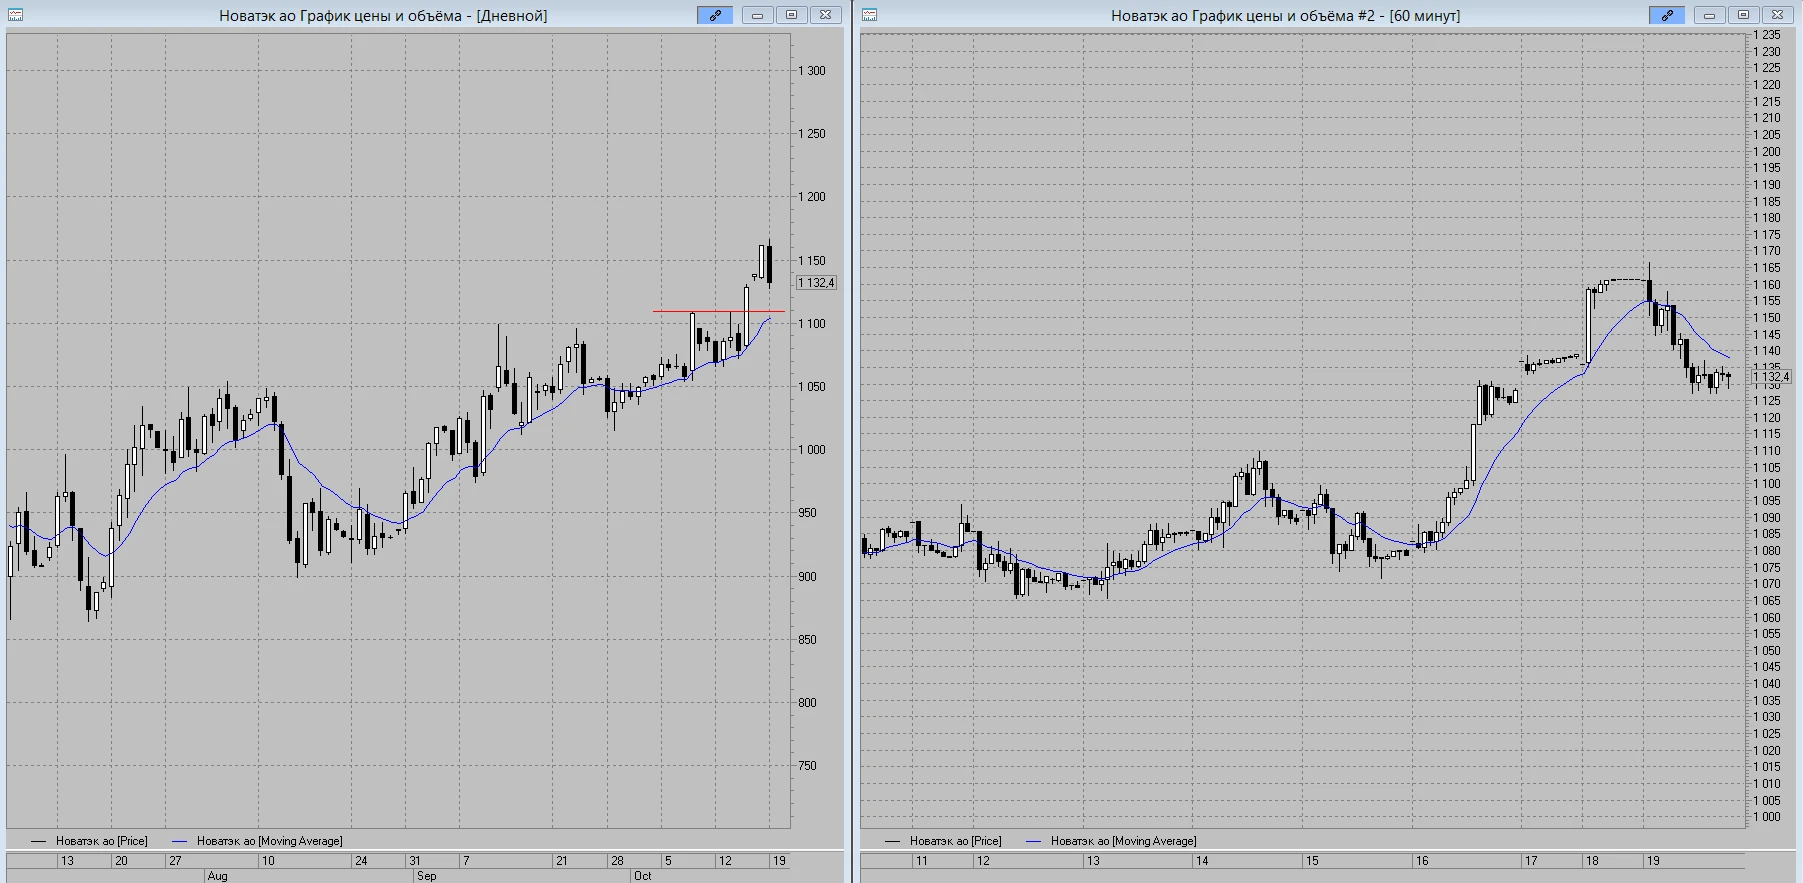Close the Daily chart window

click(825, 15)
